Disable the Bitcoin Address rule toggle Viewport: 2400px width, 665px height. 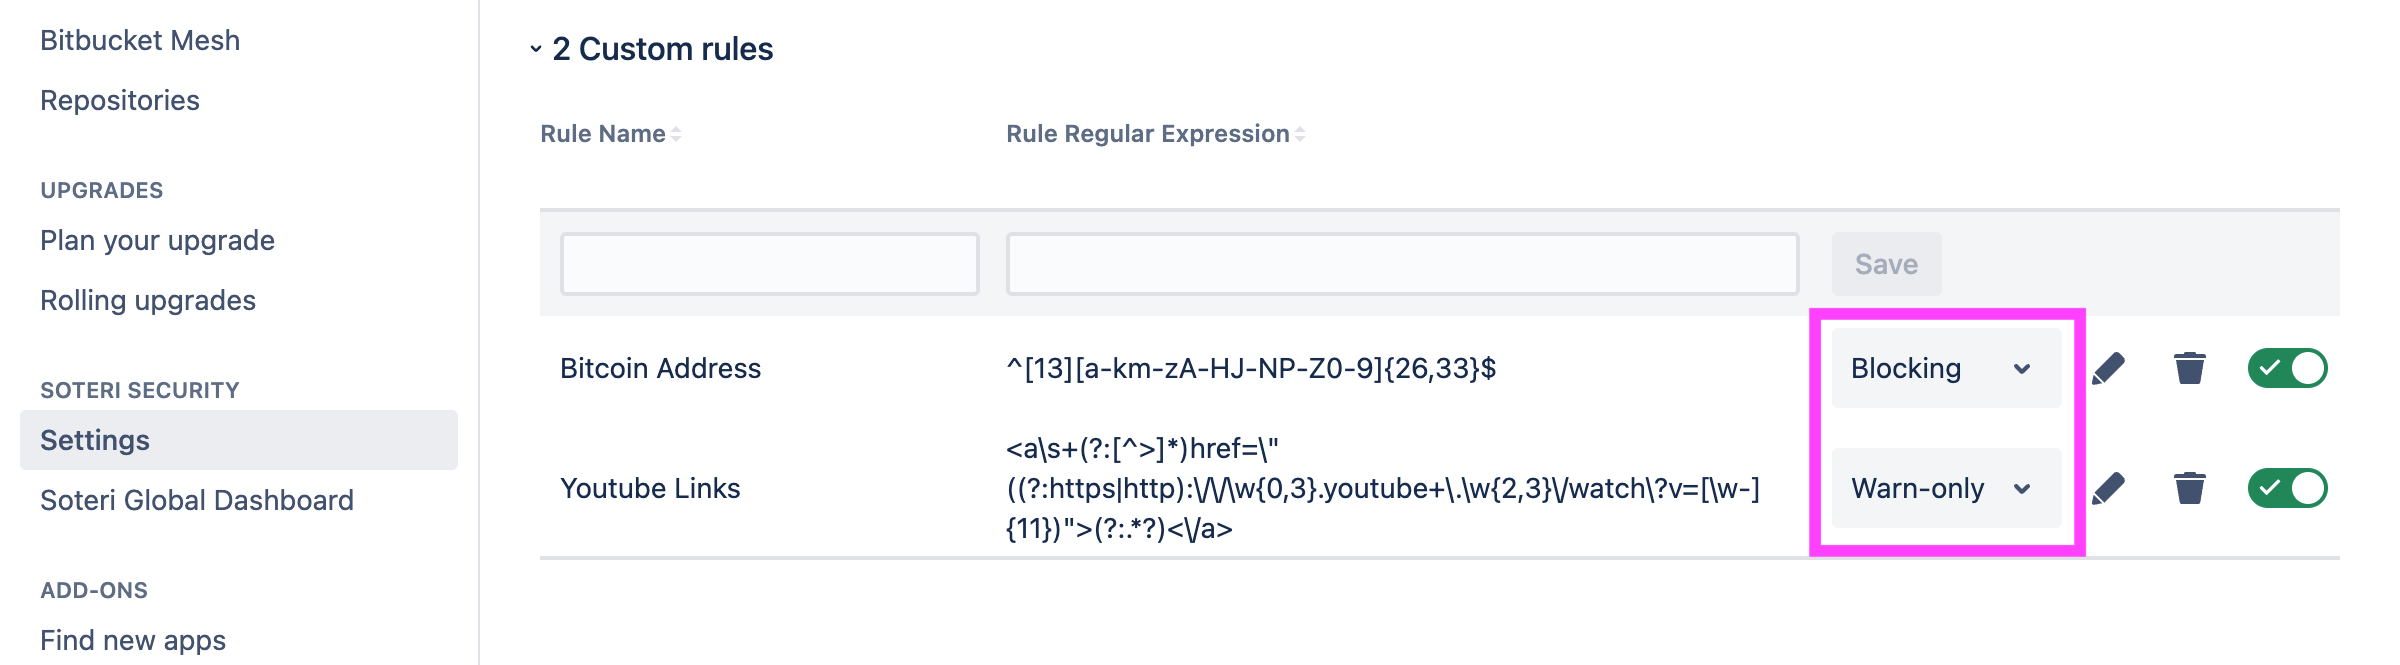click(2287, 368)
